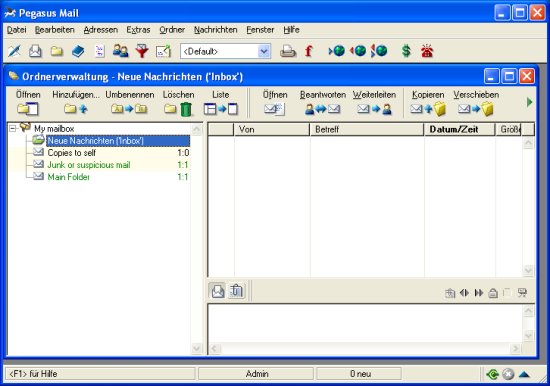Collapse the My mailbox tree node
The width and height of the screenshot is (550, 386).
pyautogui.click(x=13, y=128)
